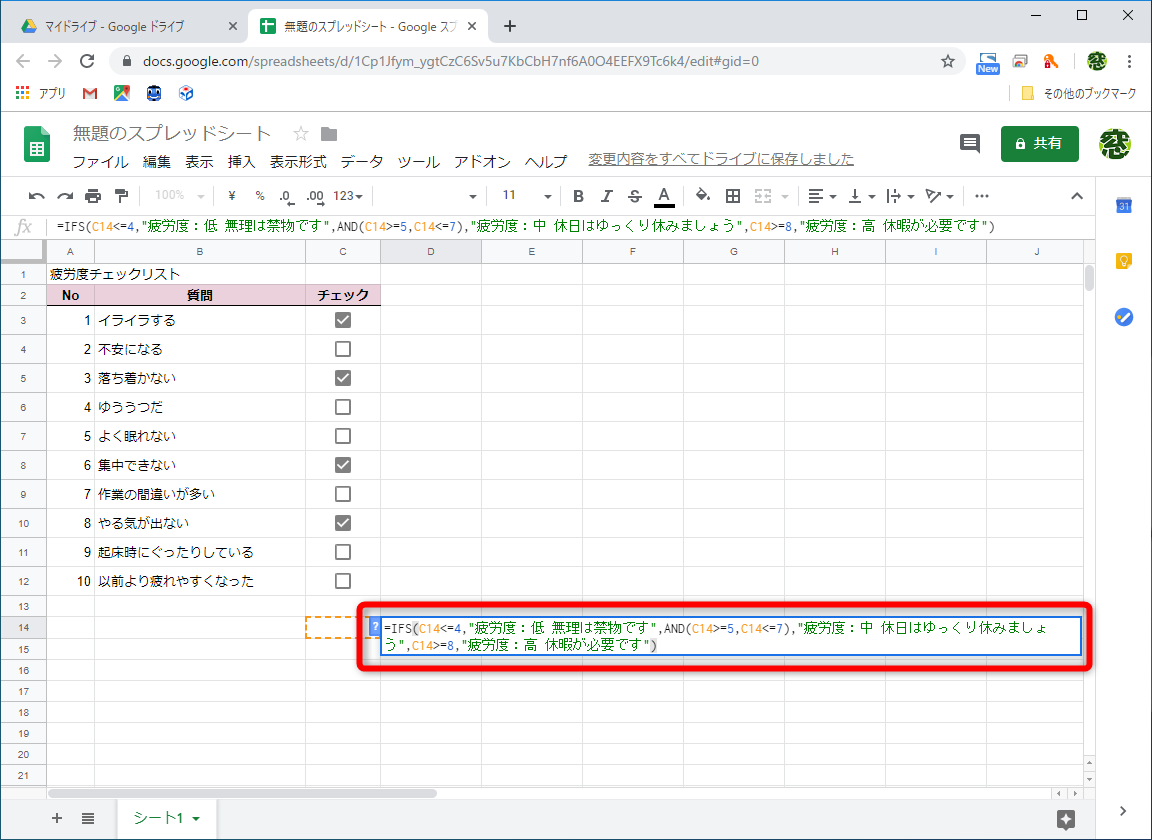Toggle the checkbox for よく眠れない
Viewport: 1152px width, 840px height.
click(343, 436)
